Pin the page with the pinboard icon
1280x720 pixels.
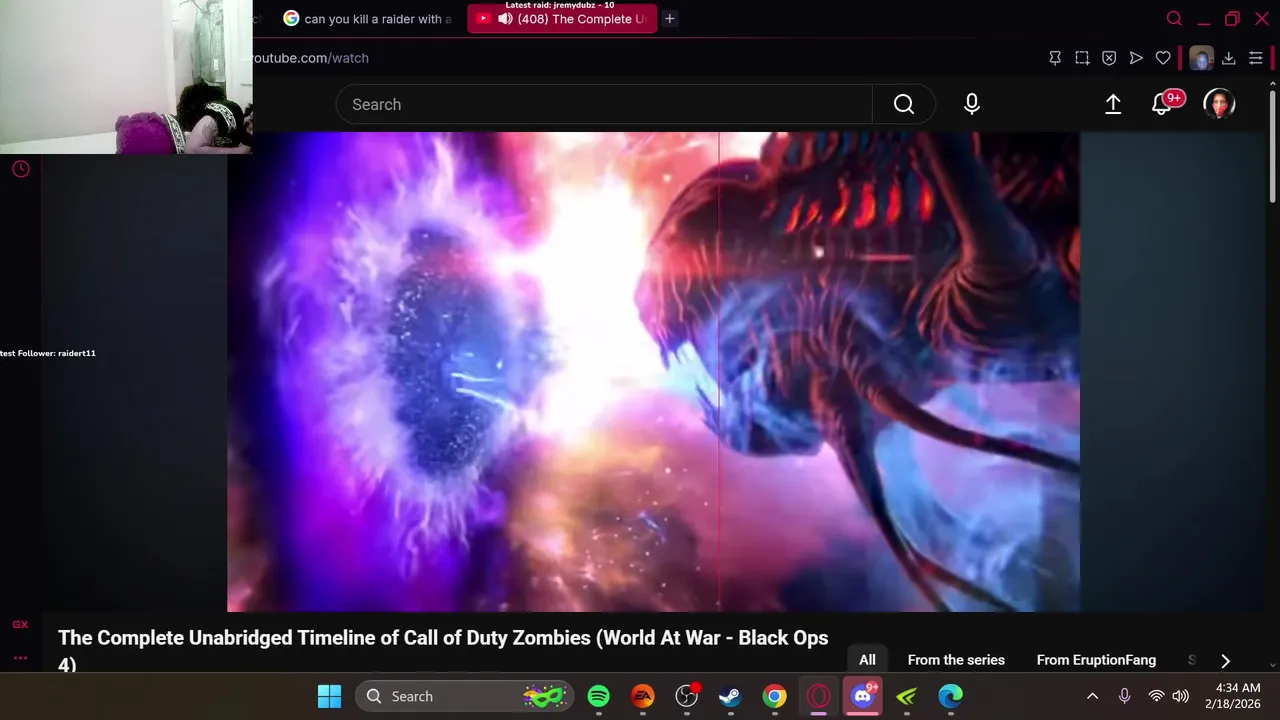[1055, 58]
